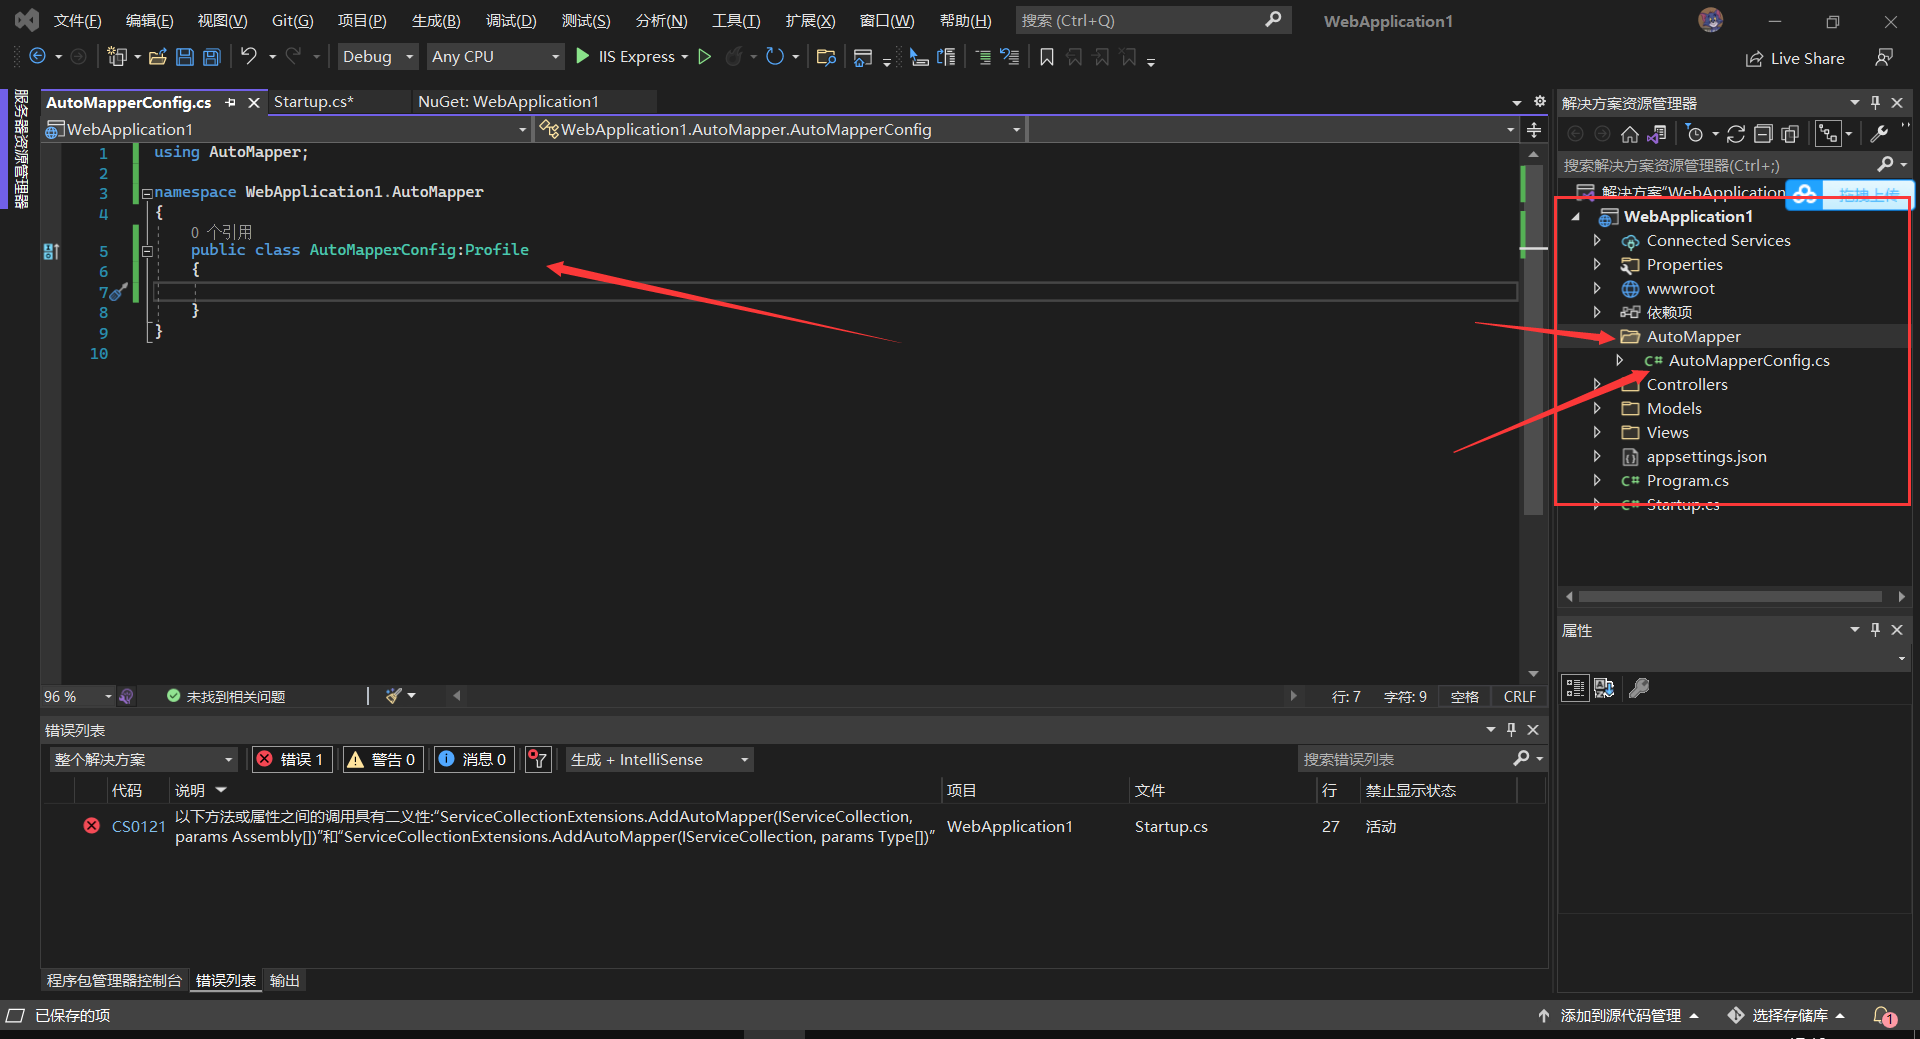Click the Pending Changes Filter clock icon
The height and width of the screenshot is (1039, 1920).
1695,134
